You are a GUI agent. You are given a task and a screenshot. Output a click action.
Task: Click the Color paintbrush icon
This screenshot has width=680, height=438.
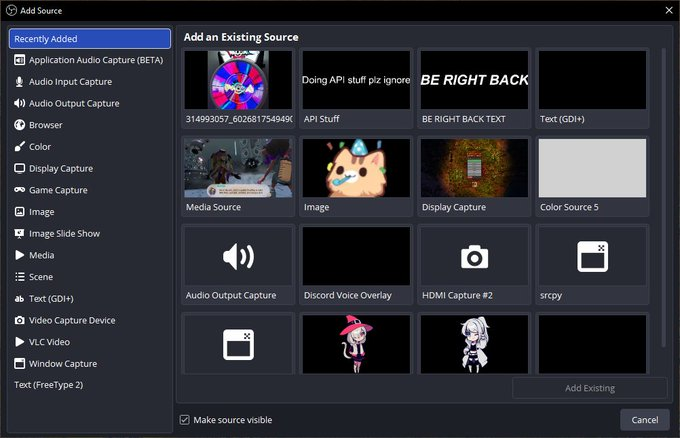[x=19, y=147]
